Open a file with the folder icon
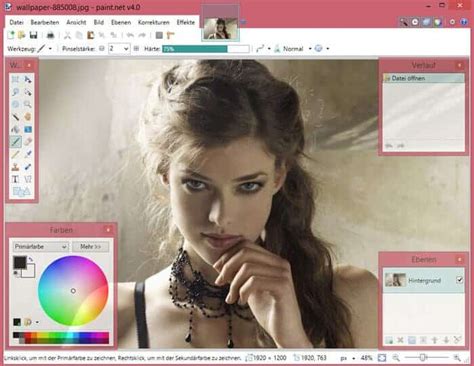This screenshot has width=474, height=366. 22,35
